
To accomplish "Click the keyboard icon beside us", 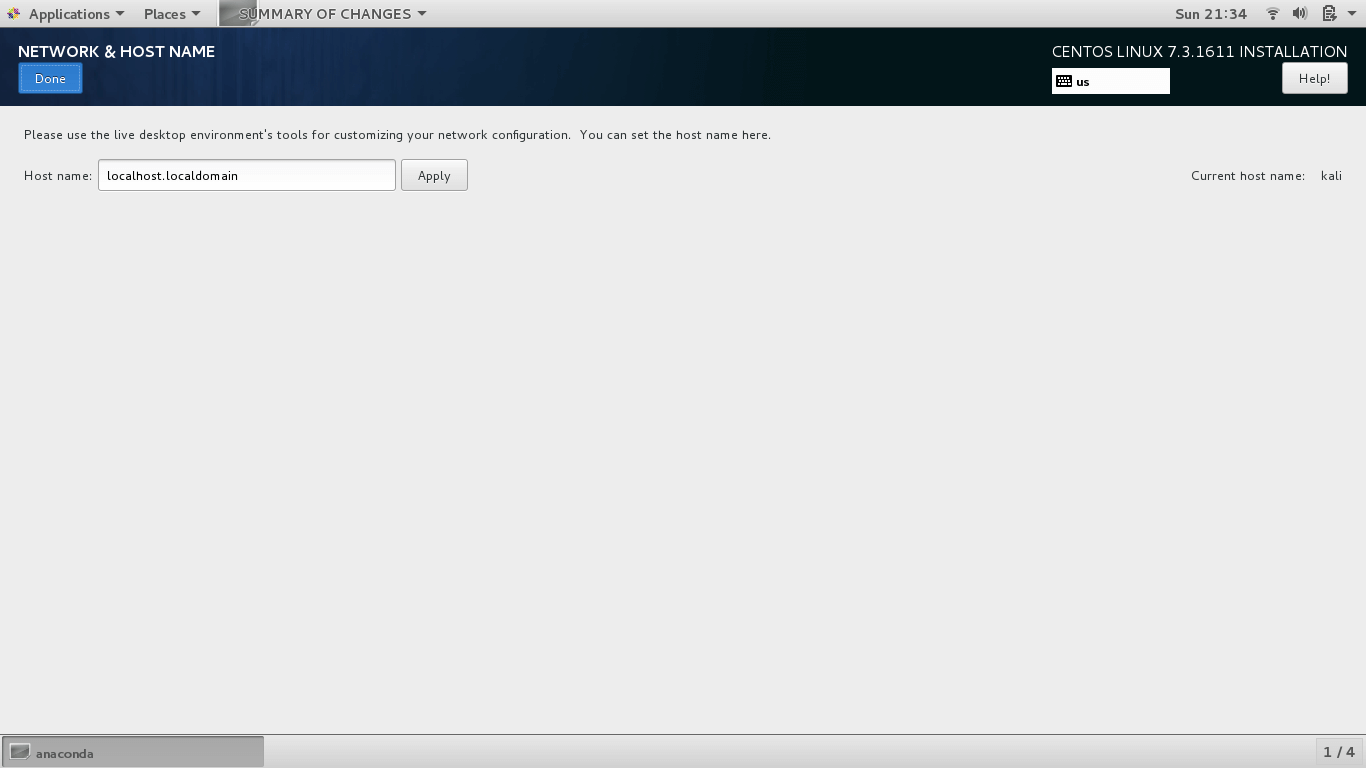I will click(1064, 81).
